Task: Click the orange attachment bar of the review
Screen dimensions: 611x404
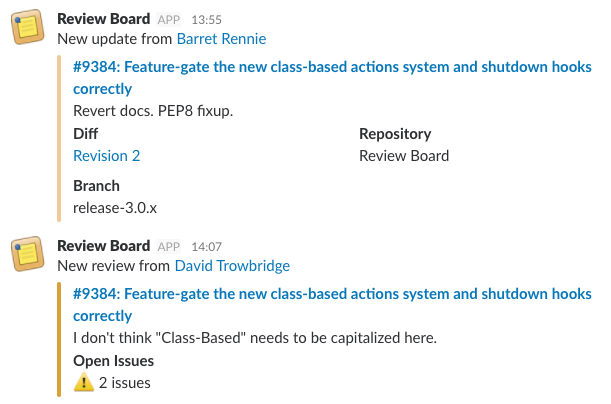Action: pos(61,339)
